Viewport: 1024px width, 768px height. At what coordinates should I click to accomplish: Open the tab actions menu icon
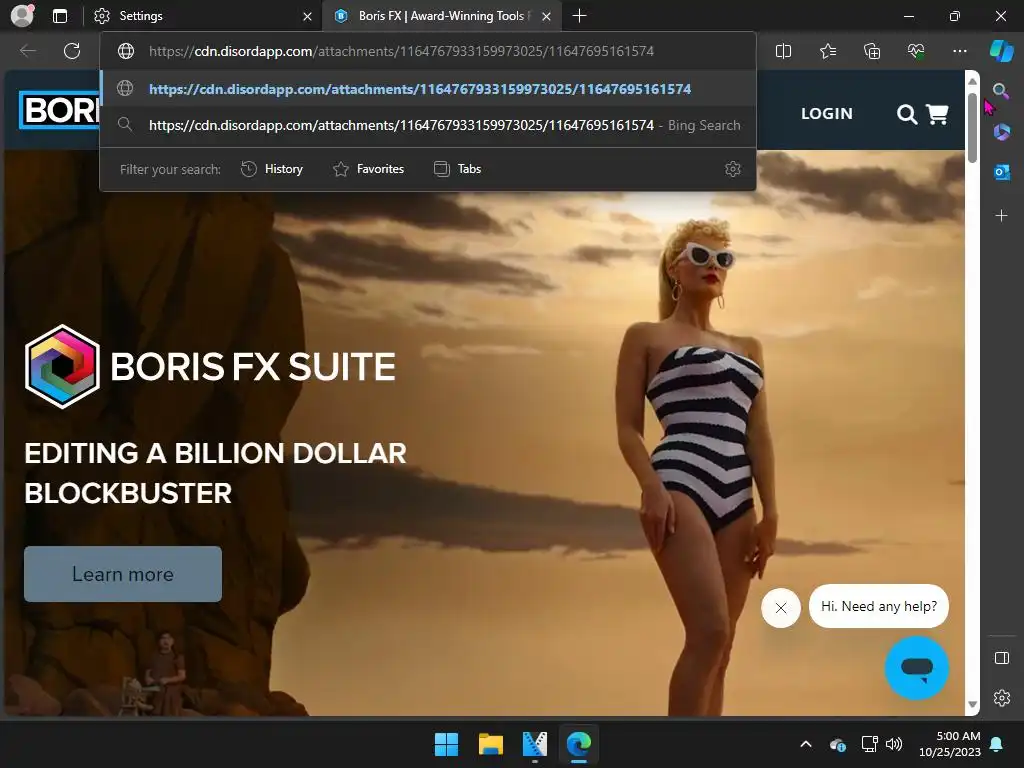pyautogui.click(x=60, y=16)
